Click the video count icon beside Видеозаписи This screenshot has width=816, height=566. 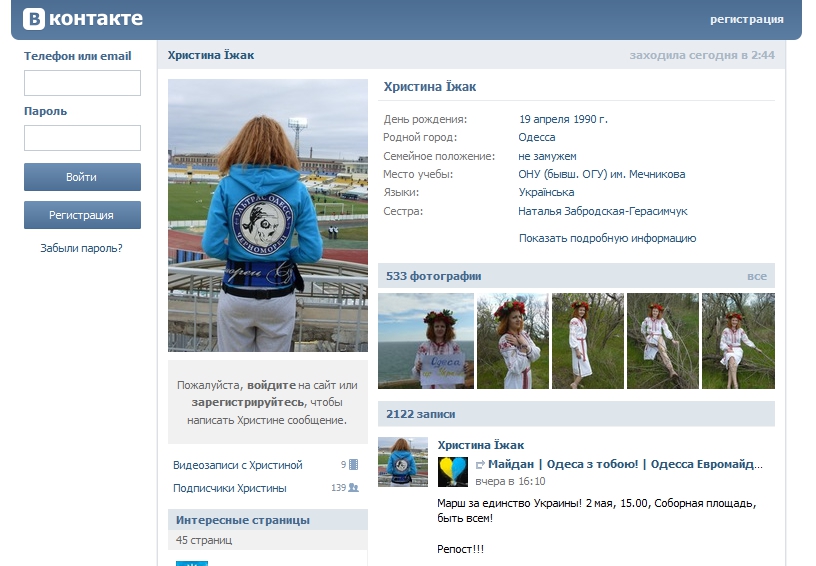[x=353, y=464]
